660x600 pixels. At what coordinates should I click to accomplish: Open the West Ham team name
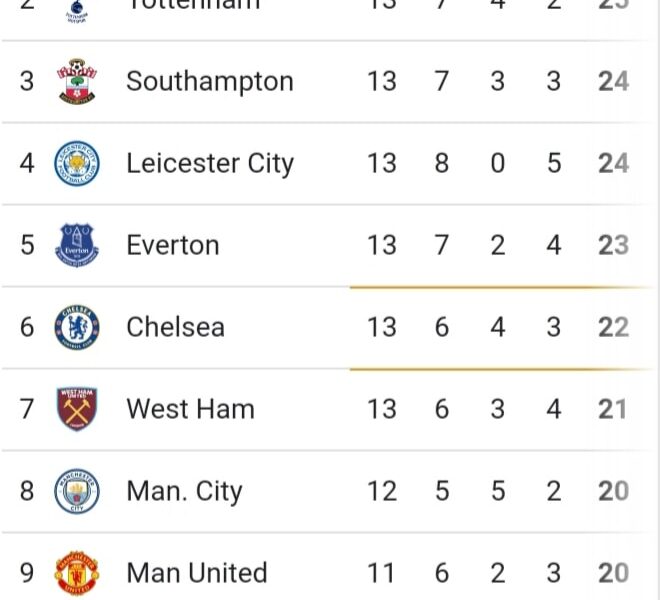click(191, 409)
